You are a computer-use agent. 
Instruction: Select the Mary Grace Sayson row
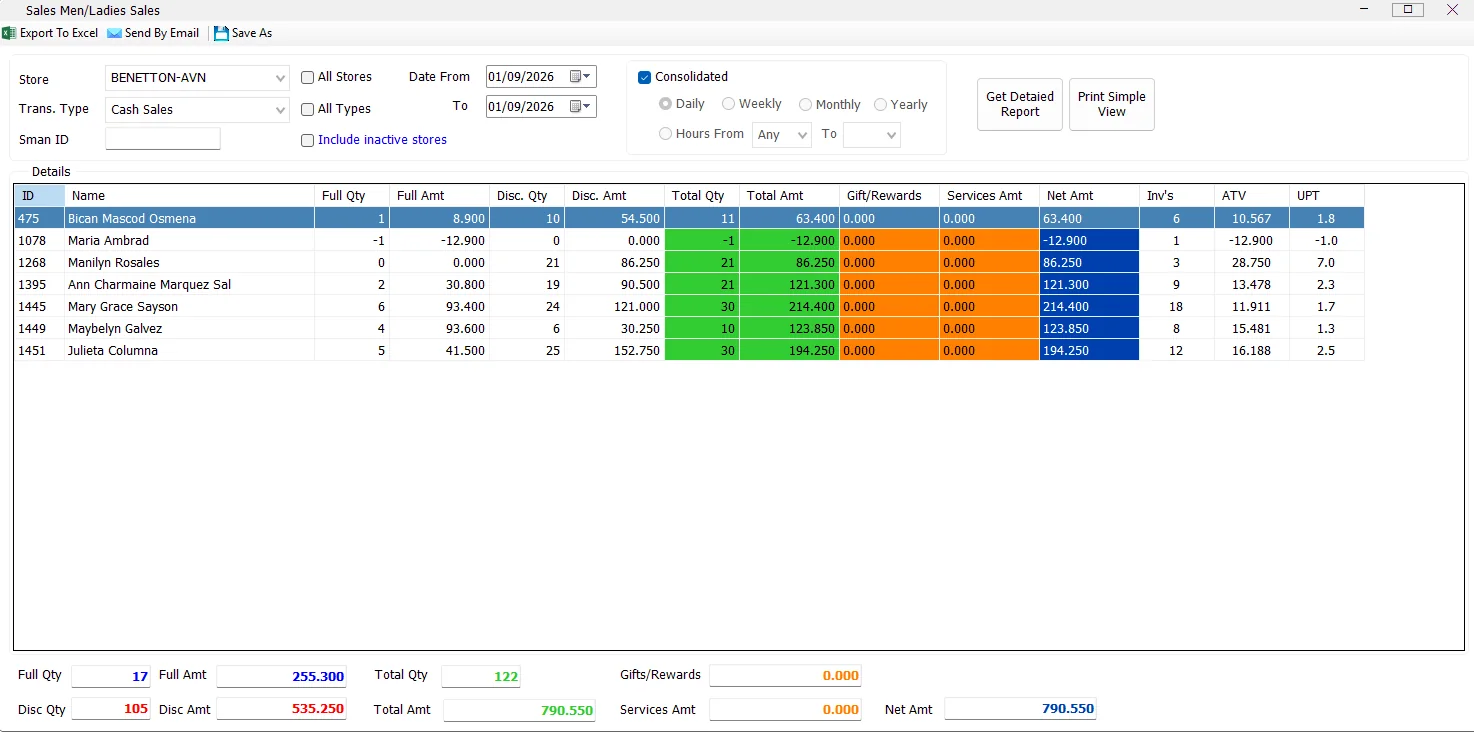689,306
